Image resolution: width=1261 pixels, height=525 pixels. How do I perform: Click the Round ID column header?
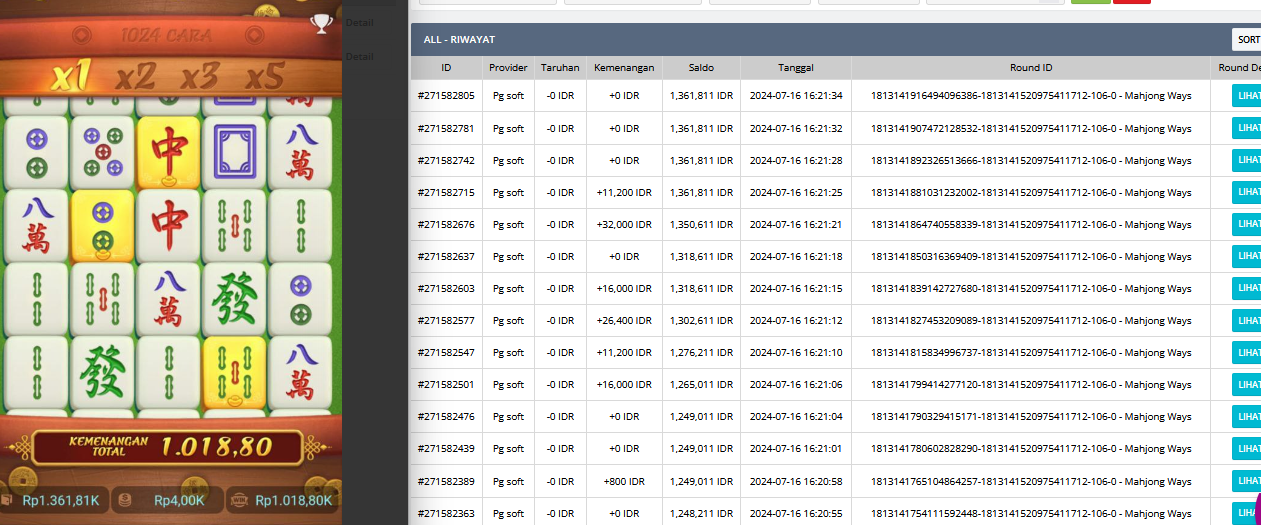[1031, 67]
